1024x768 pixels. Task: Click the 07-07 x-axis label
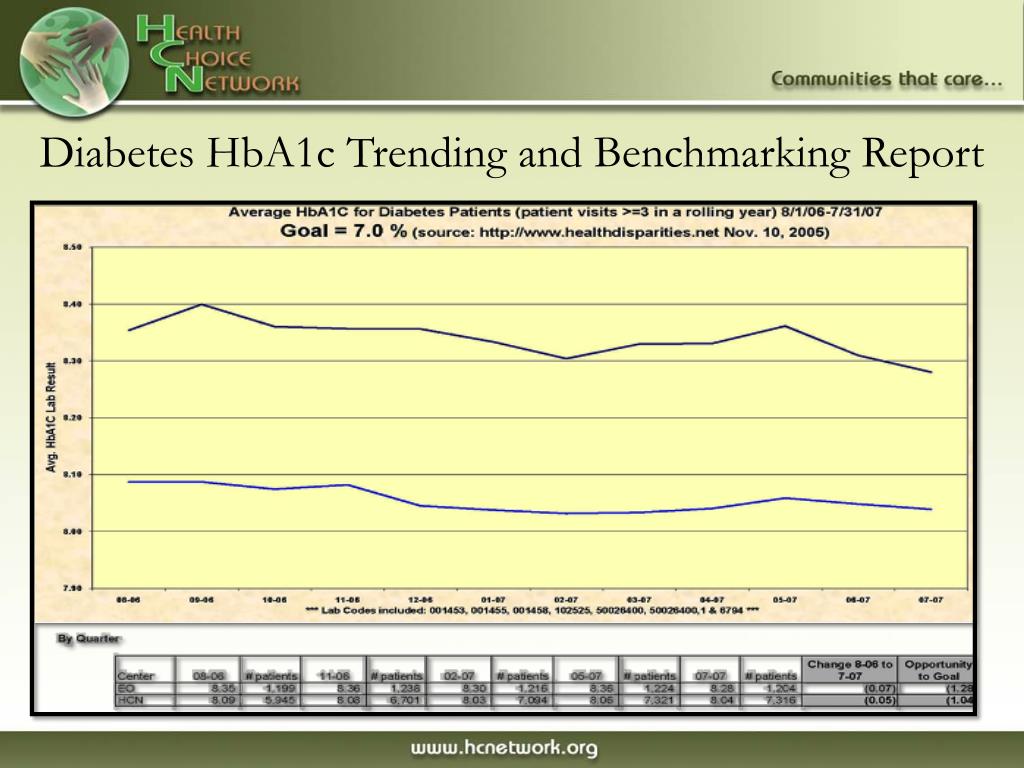(x=931, y=599)
